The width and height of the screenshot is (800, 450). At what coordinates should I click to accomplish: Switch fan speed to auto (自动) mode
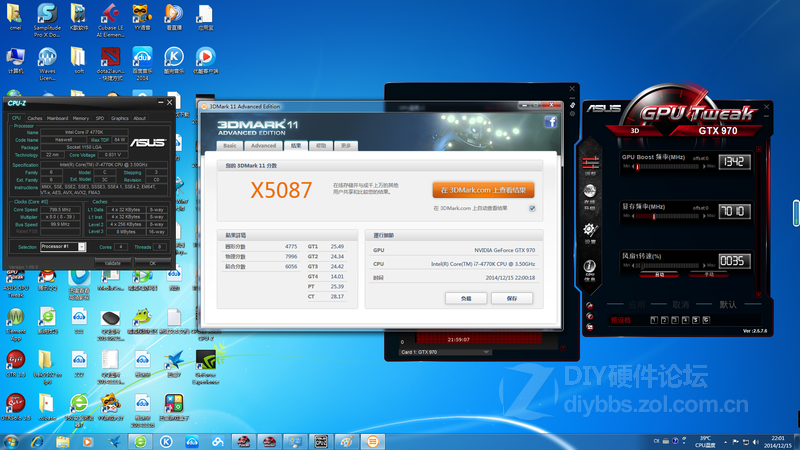(659, 274)
